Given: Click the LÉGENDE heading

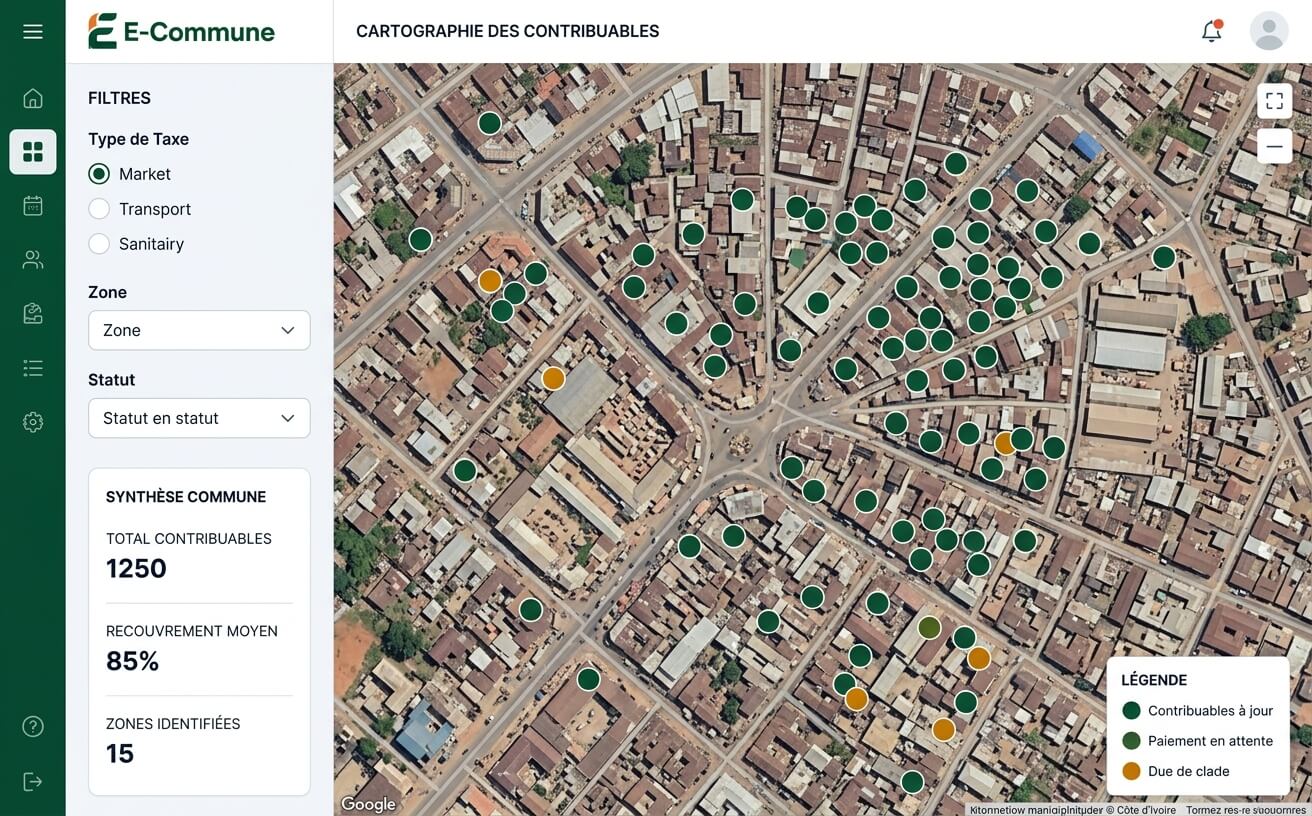Looking at the screenshot, I should (x=1154, y=680).
